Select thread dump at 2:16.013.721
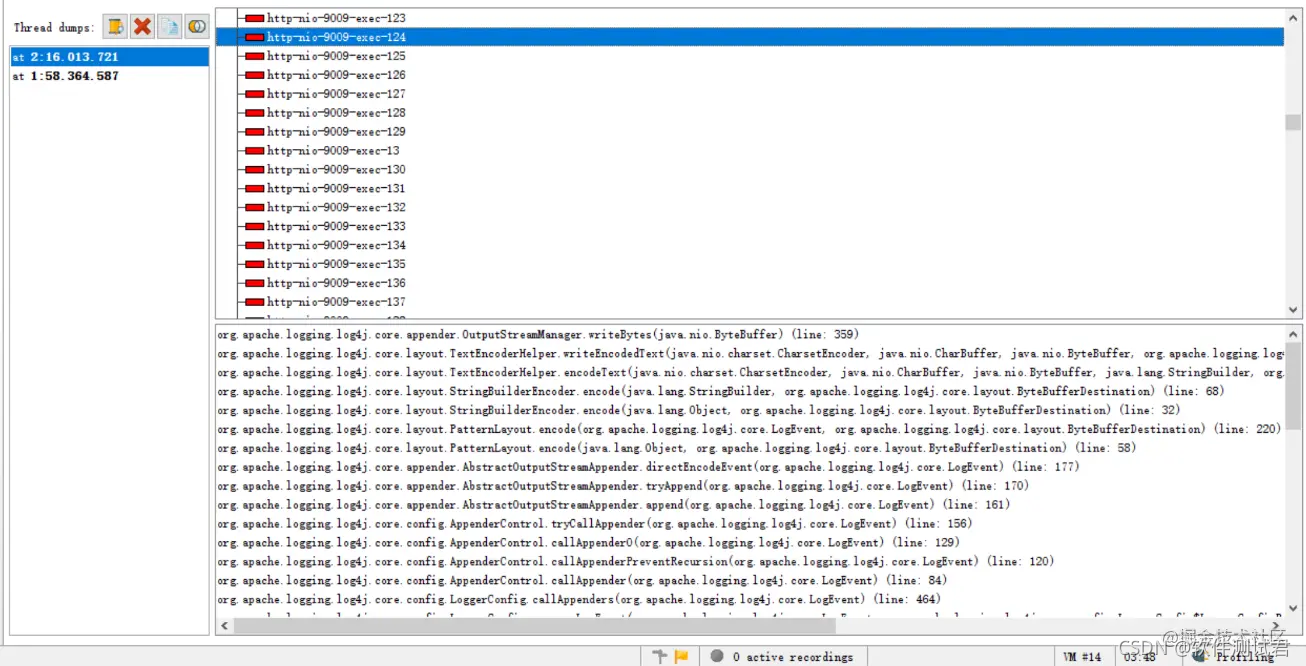This screenshot has height=666, width=1306. click(109, 57)
